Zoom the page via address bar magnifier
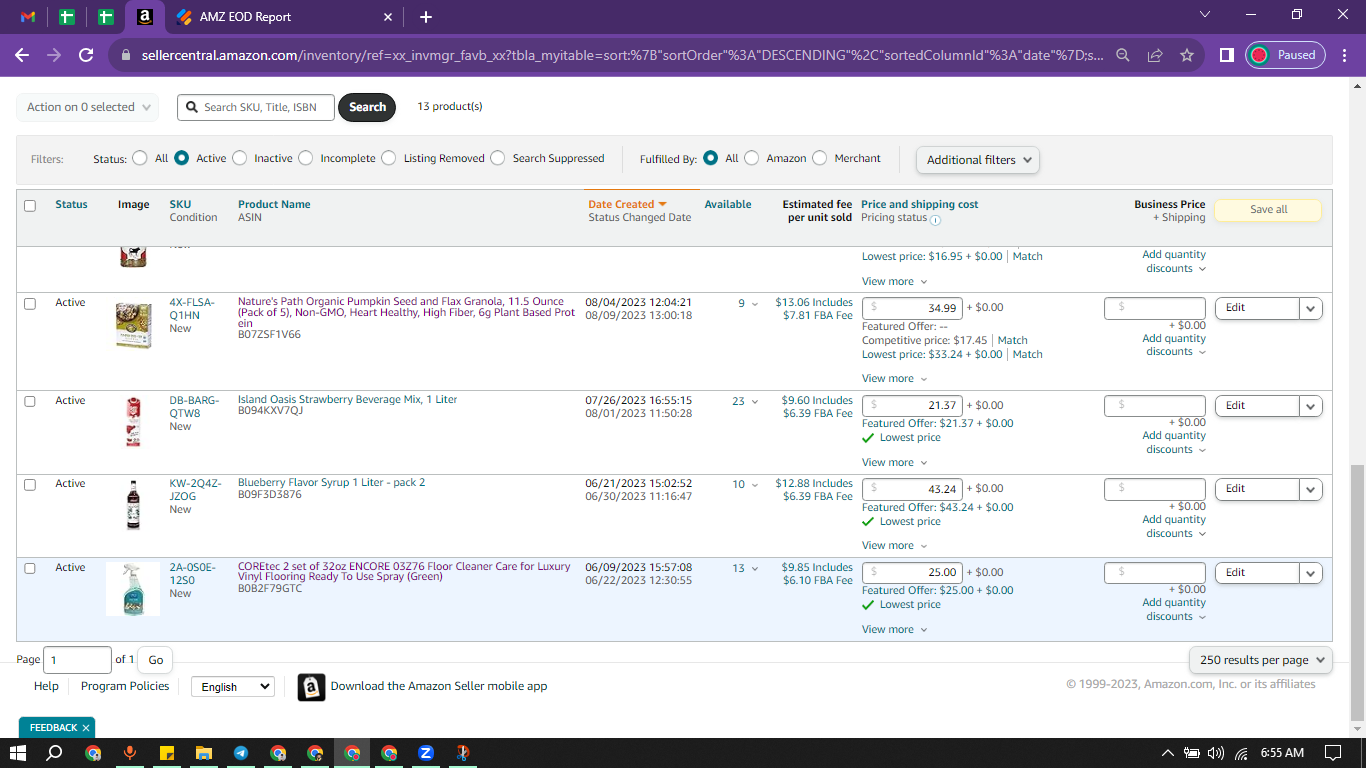 (1123, 55)
